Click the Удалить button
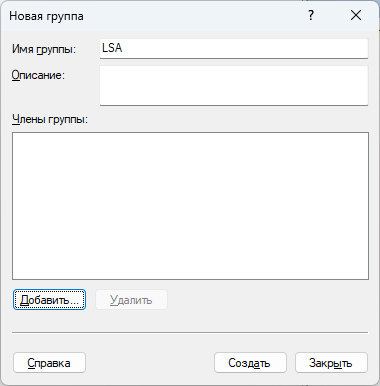Screen dimensions: 380x386 [131, 300]
